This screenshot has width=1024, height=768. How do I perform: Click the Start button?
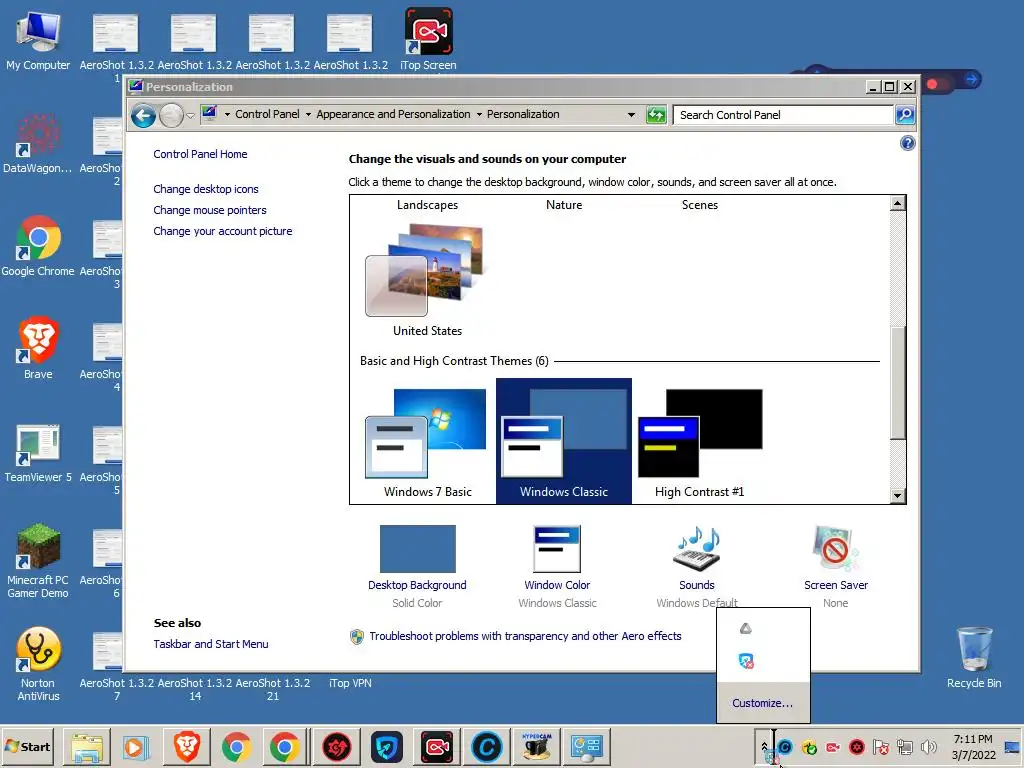(x=27, y=746)
